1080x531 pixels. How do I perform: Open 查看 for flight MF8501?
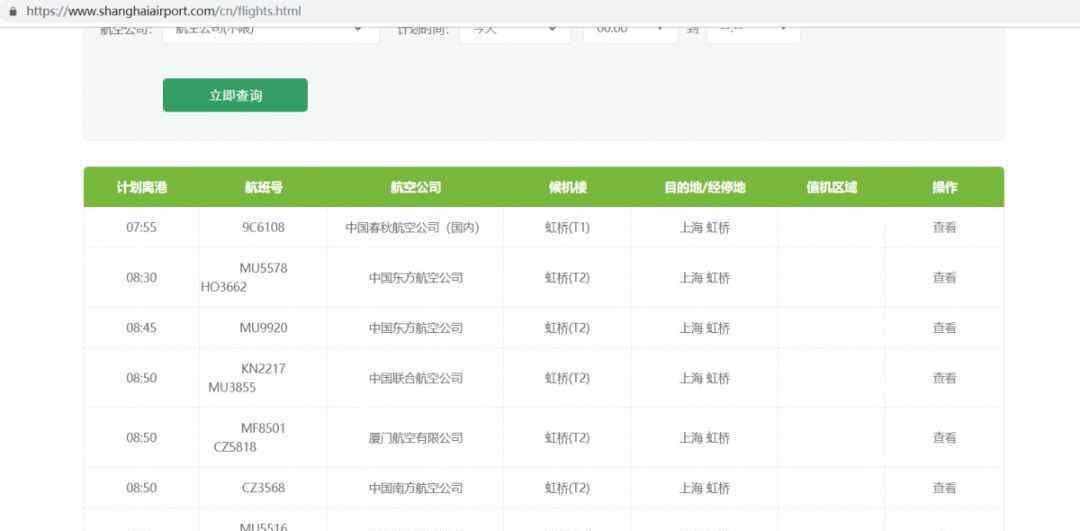coord(944,437)
